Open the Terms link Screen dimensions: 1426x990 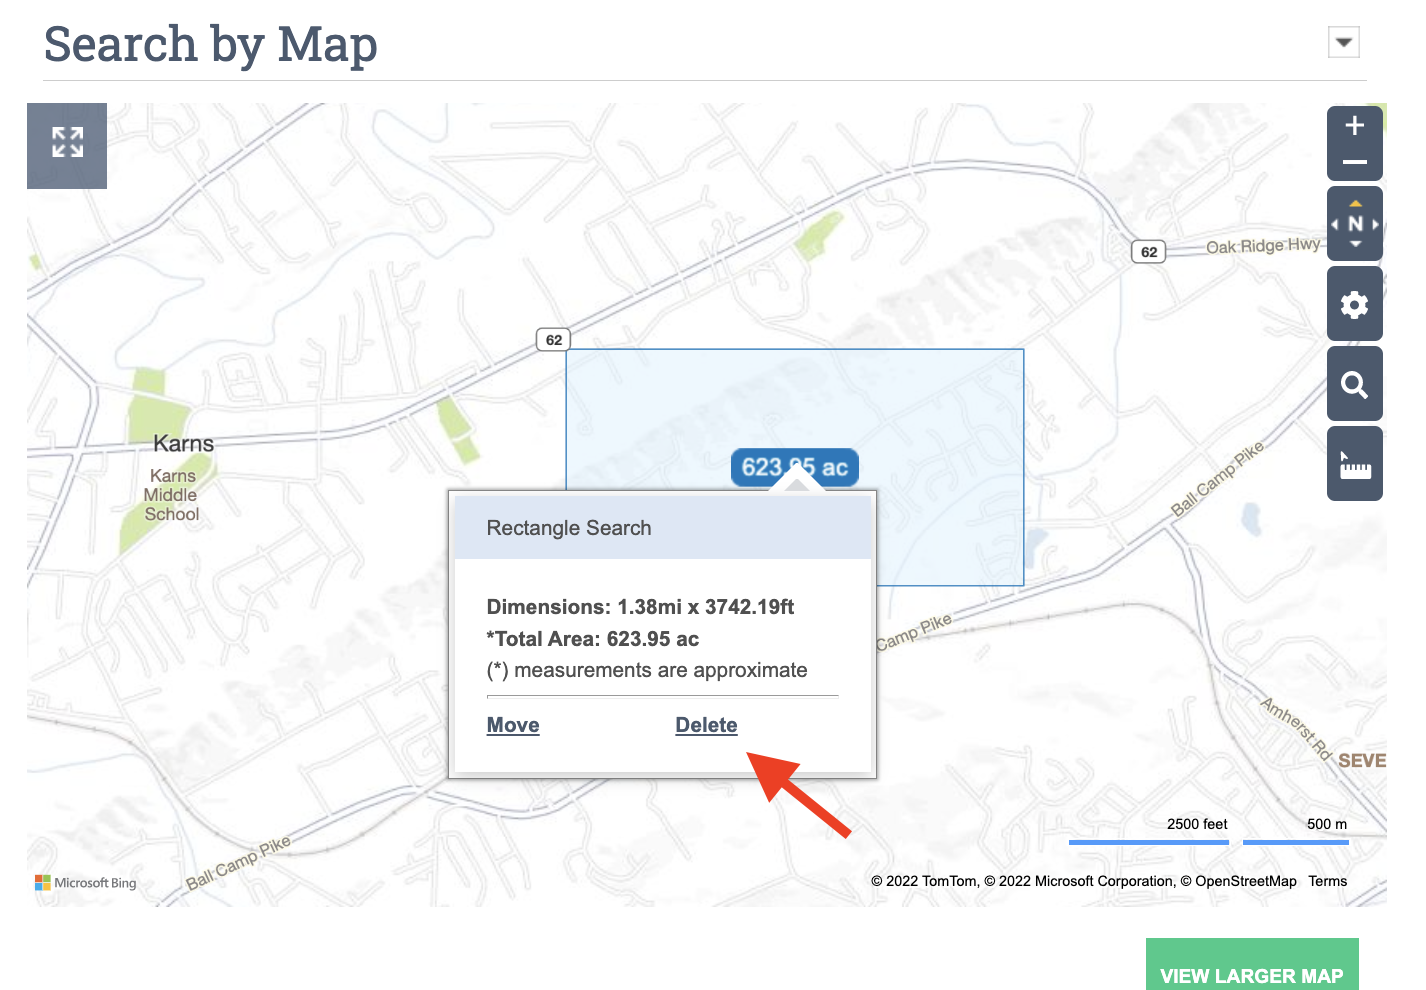pyautogui.click(x=1328, y=881)
